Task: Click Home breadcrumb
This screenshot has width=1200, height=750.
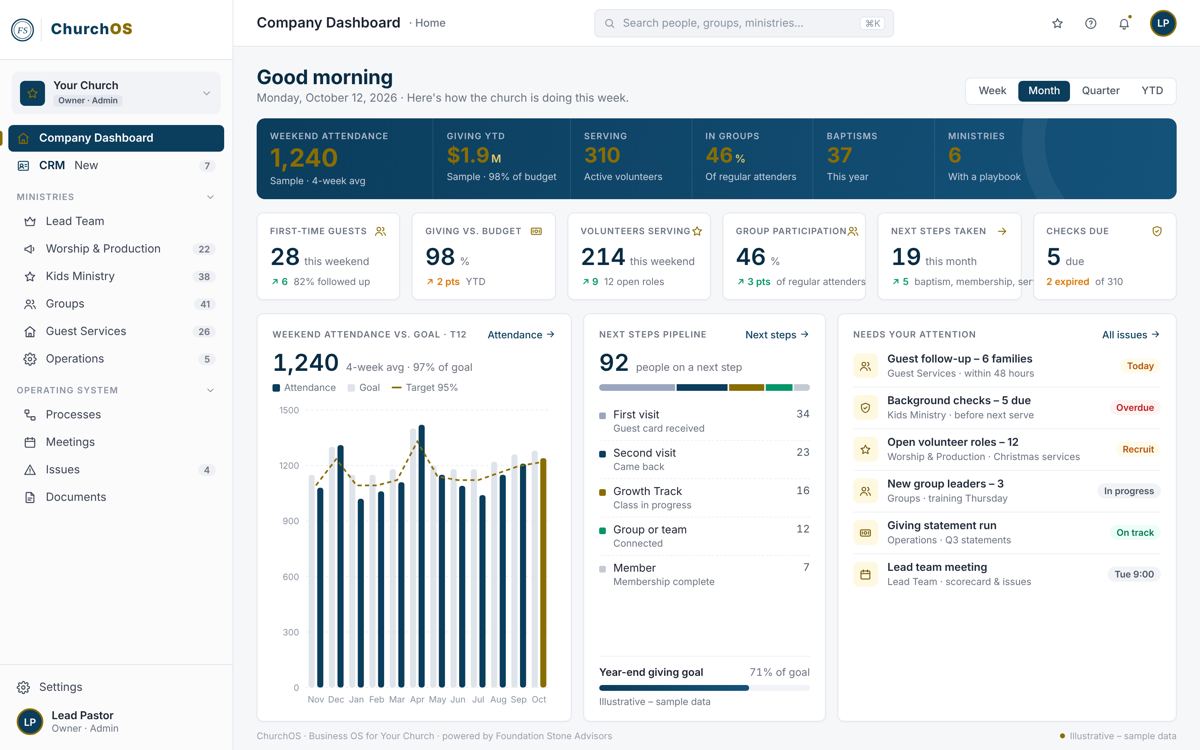Action: tap(431, 23)
